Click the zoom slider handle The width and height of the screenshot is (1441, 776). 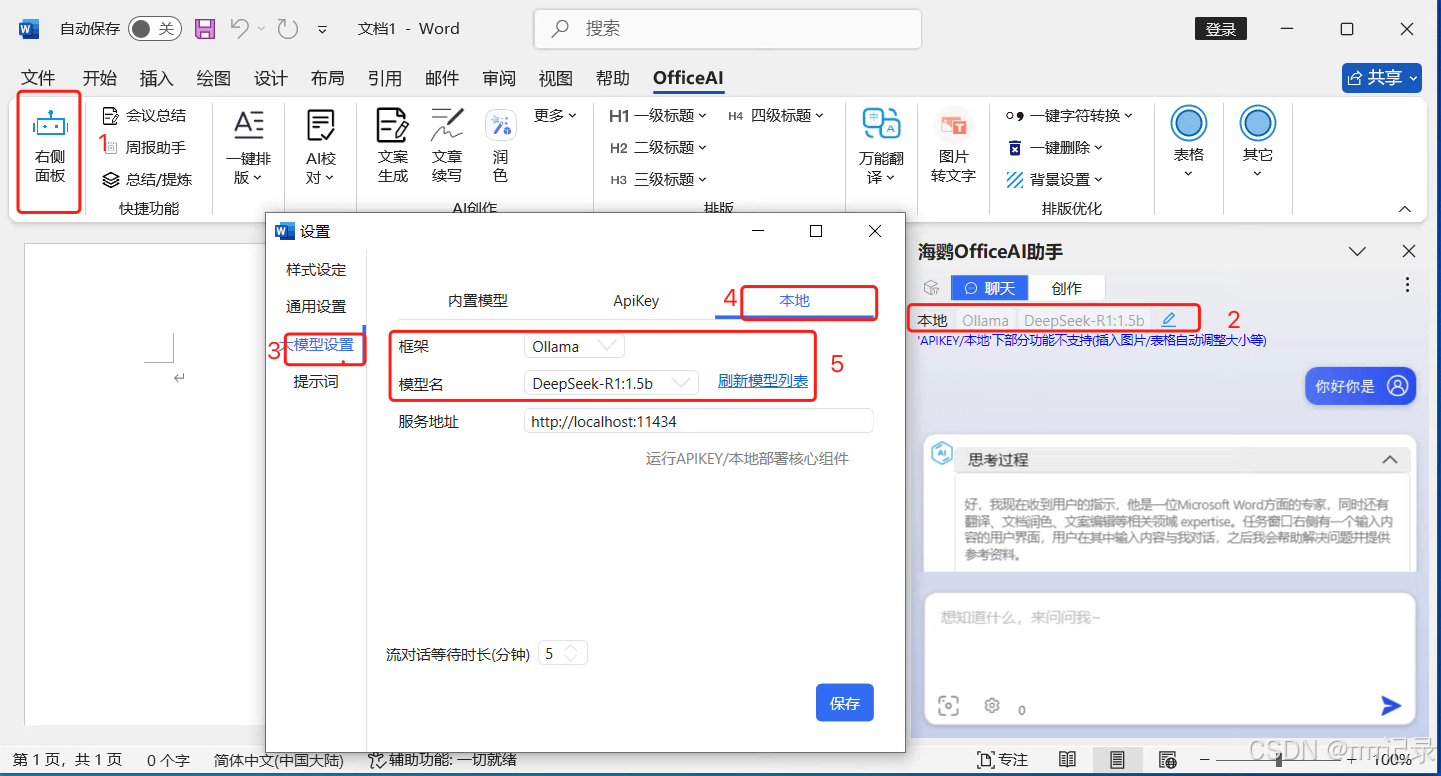click(1279, 760)
